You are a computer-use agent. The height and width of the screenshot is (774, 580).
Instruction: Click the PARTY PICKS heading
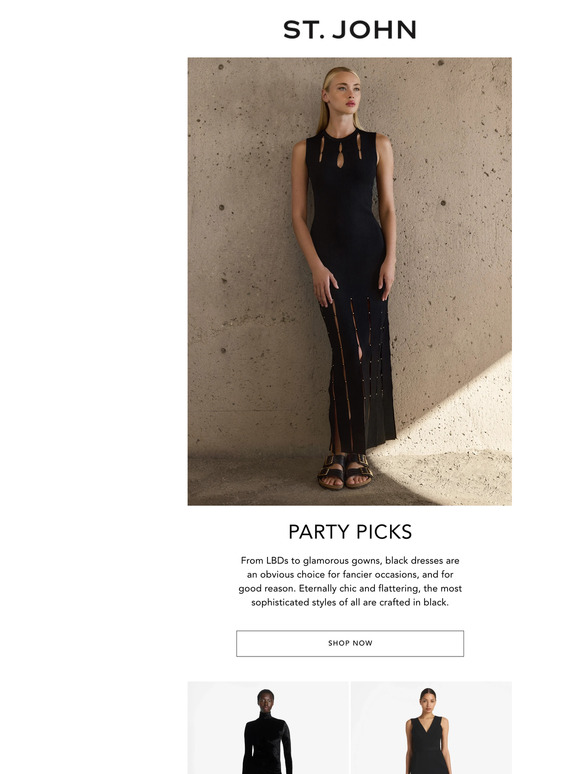click(x=349, y=532)
